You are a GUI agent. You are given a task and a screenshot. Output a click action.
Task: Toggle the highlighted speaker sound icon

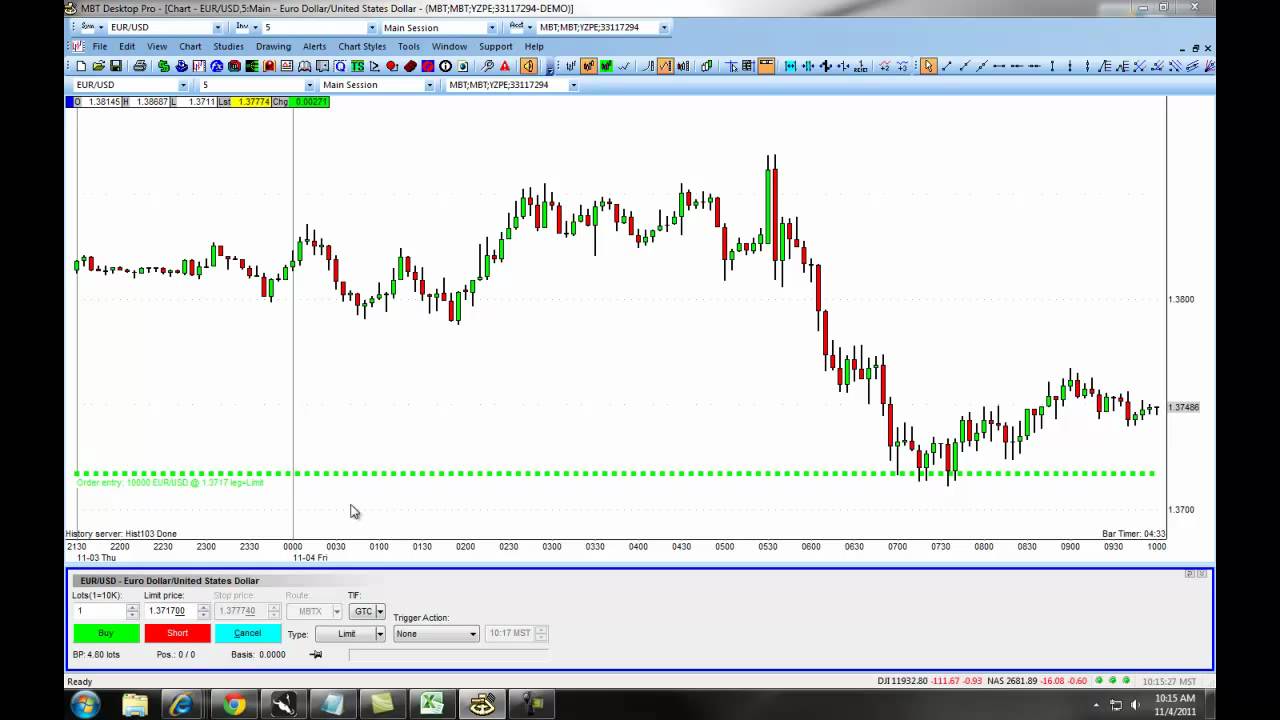[529, 66]
